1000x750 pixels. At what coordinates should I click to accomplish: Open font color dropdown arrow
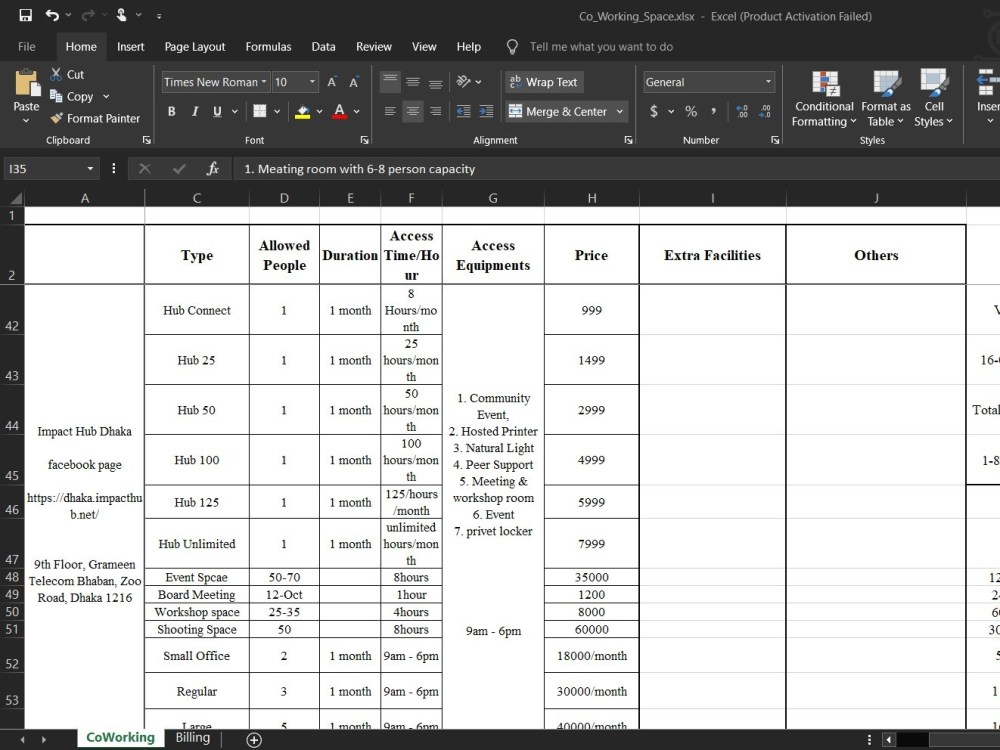(x=356, y=111)
